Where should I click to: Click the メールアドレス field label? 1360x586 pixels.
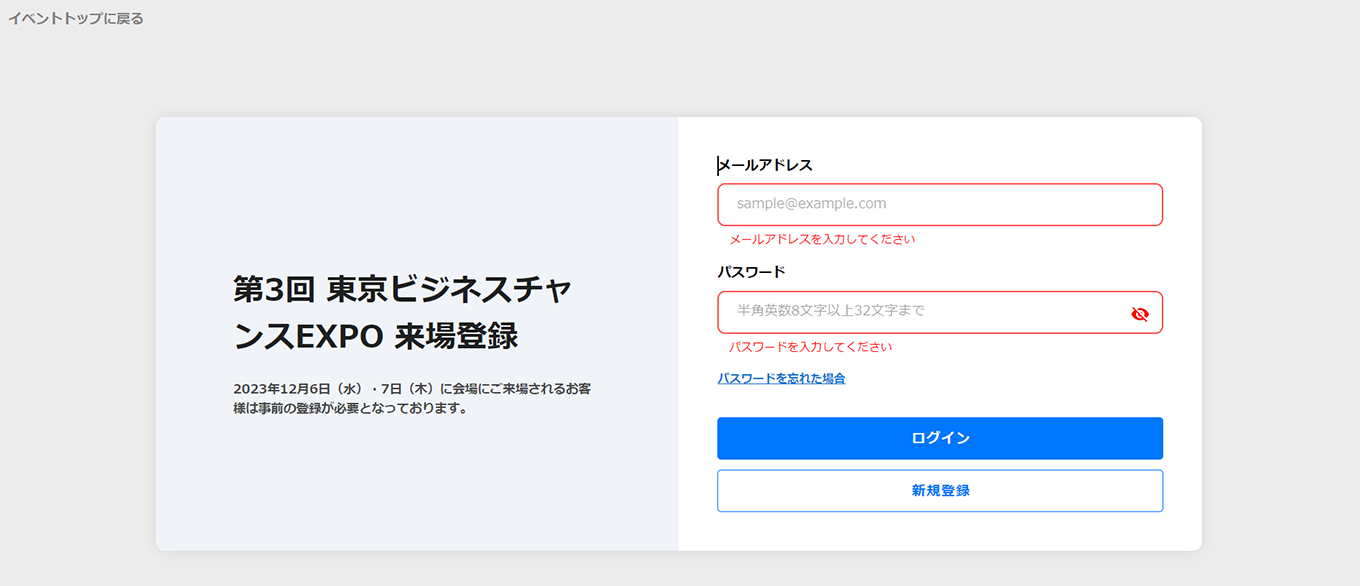point(765,165)
